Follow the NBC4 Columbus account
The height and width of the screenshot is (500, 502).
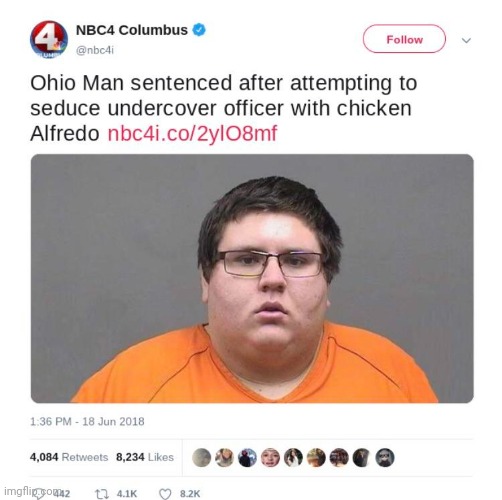404,39
